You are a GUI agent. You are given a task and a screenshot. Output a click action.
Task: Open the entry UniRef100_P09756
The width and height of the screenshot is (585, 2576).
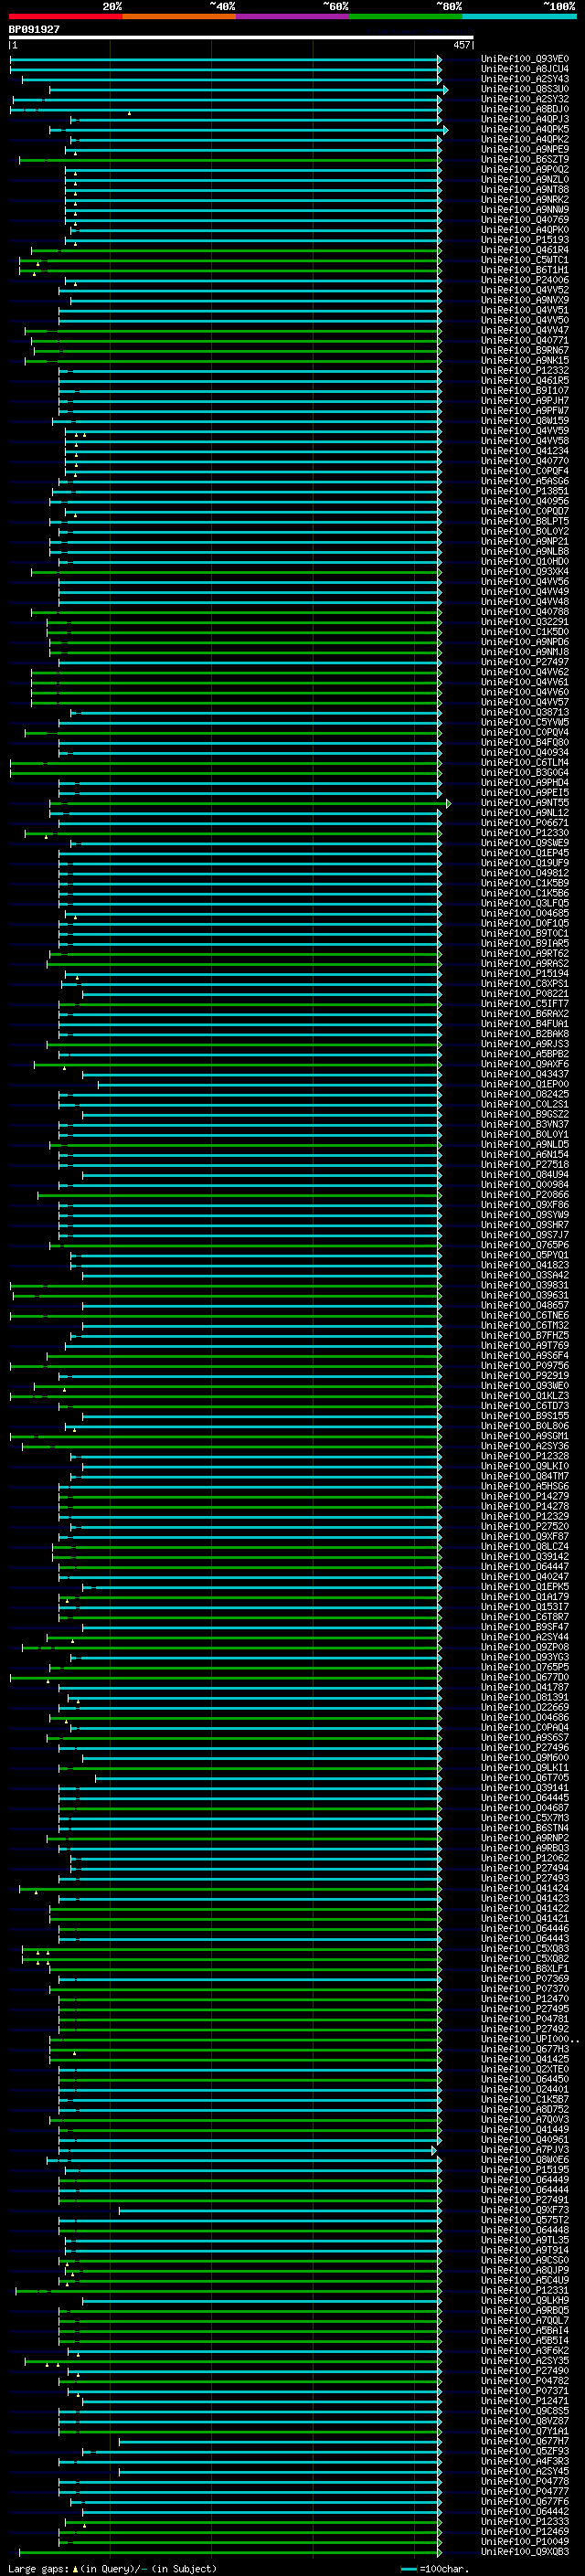(x=525, y=1365)
